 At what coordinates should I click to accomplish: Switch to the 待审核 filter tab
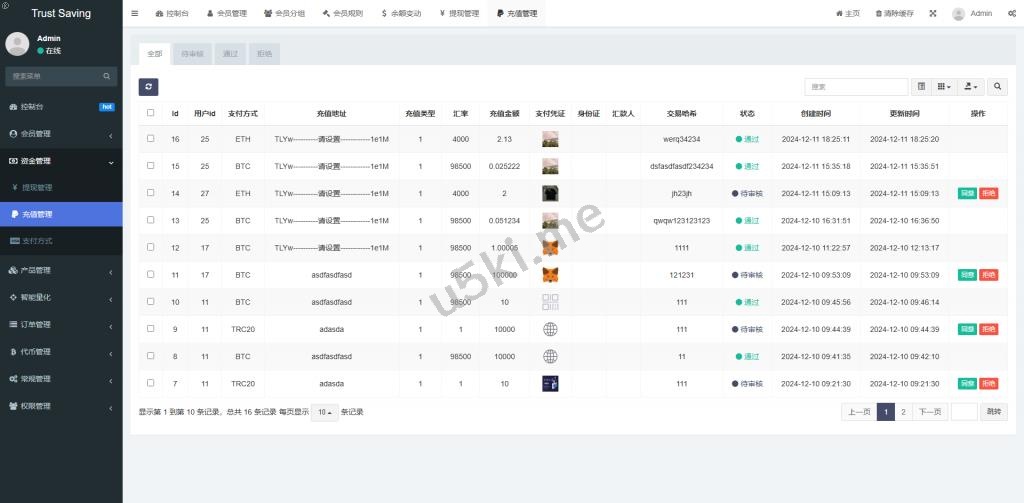(190, 54)
